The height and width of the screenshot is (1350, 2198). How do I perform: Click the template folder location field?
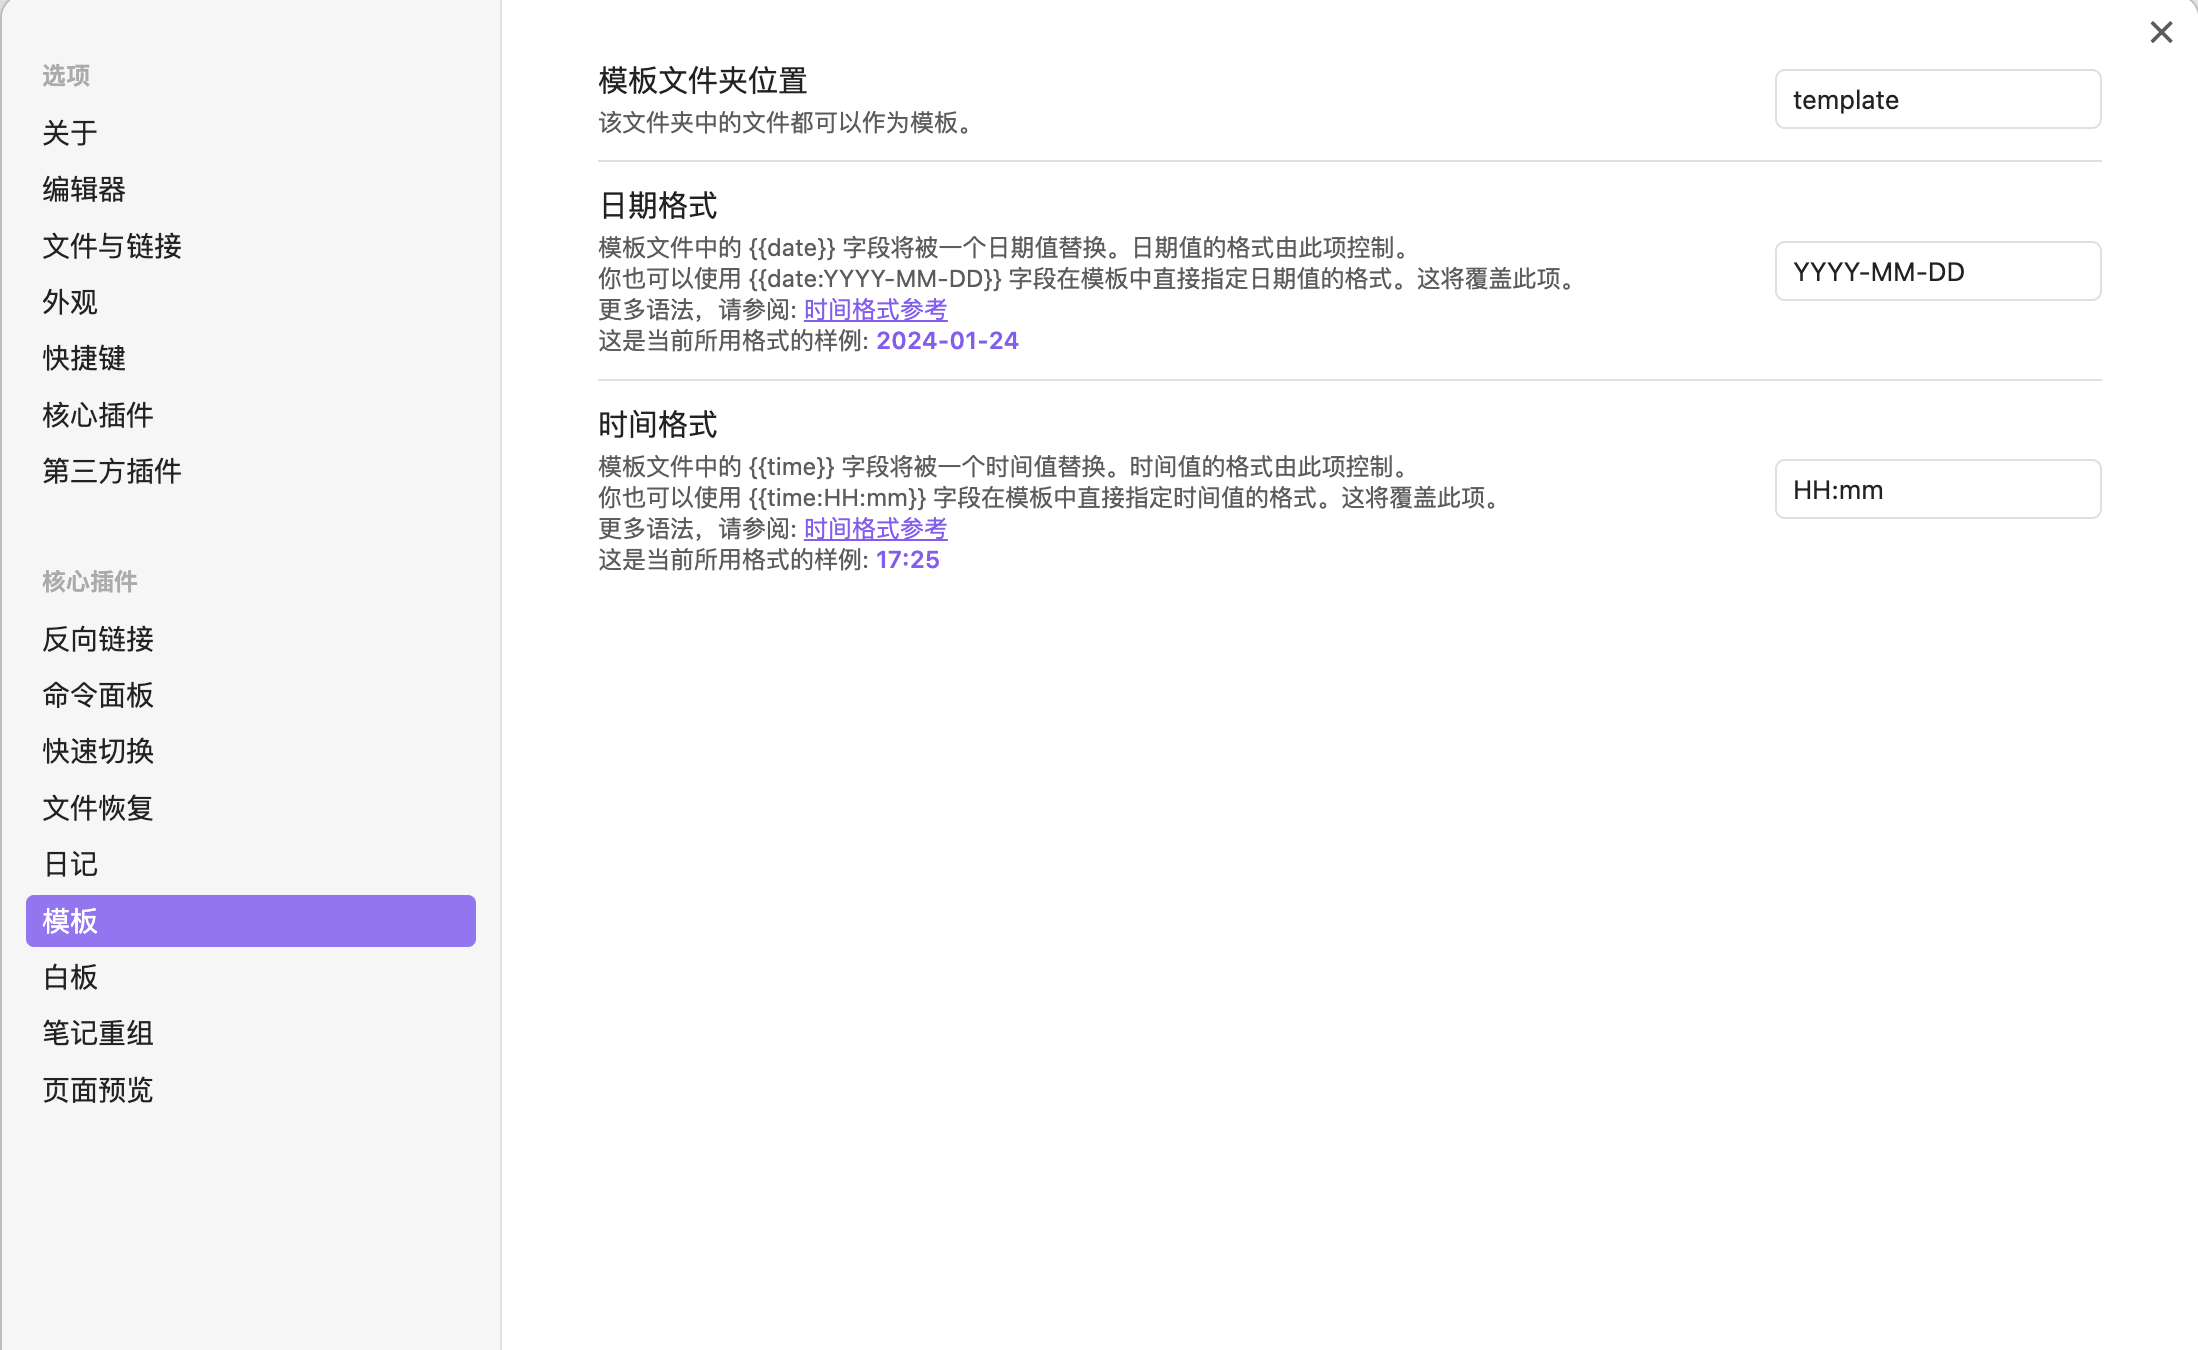click(1937, 100)
